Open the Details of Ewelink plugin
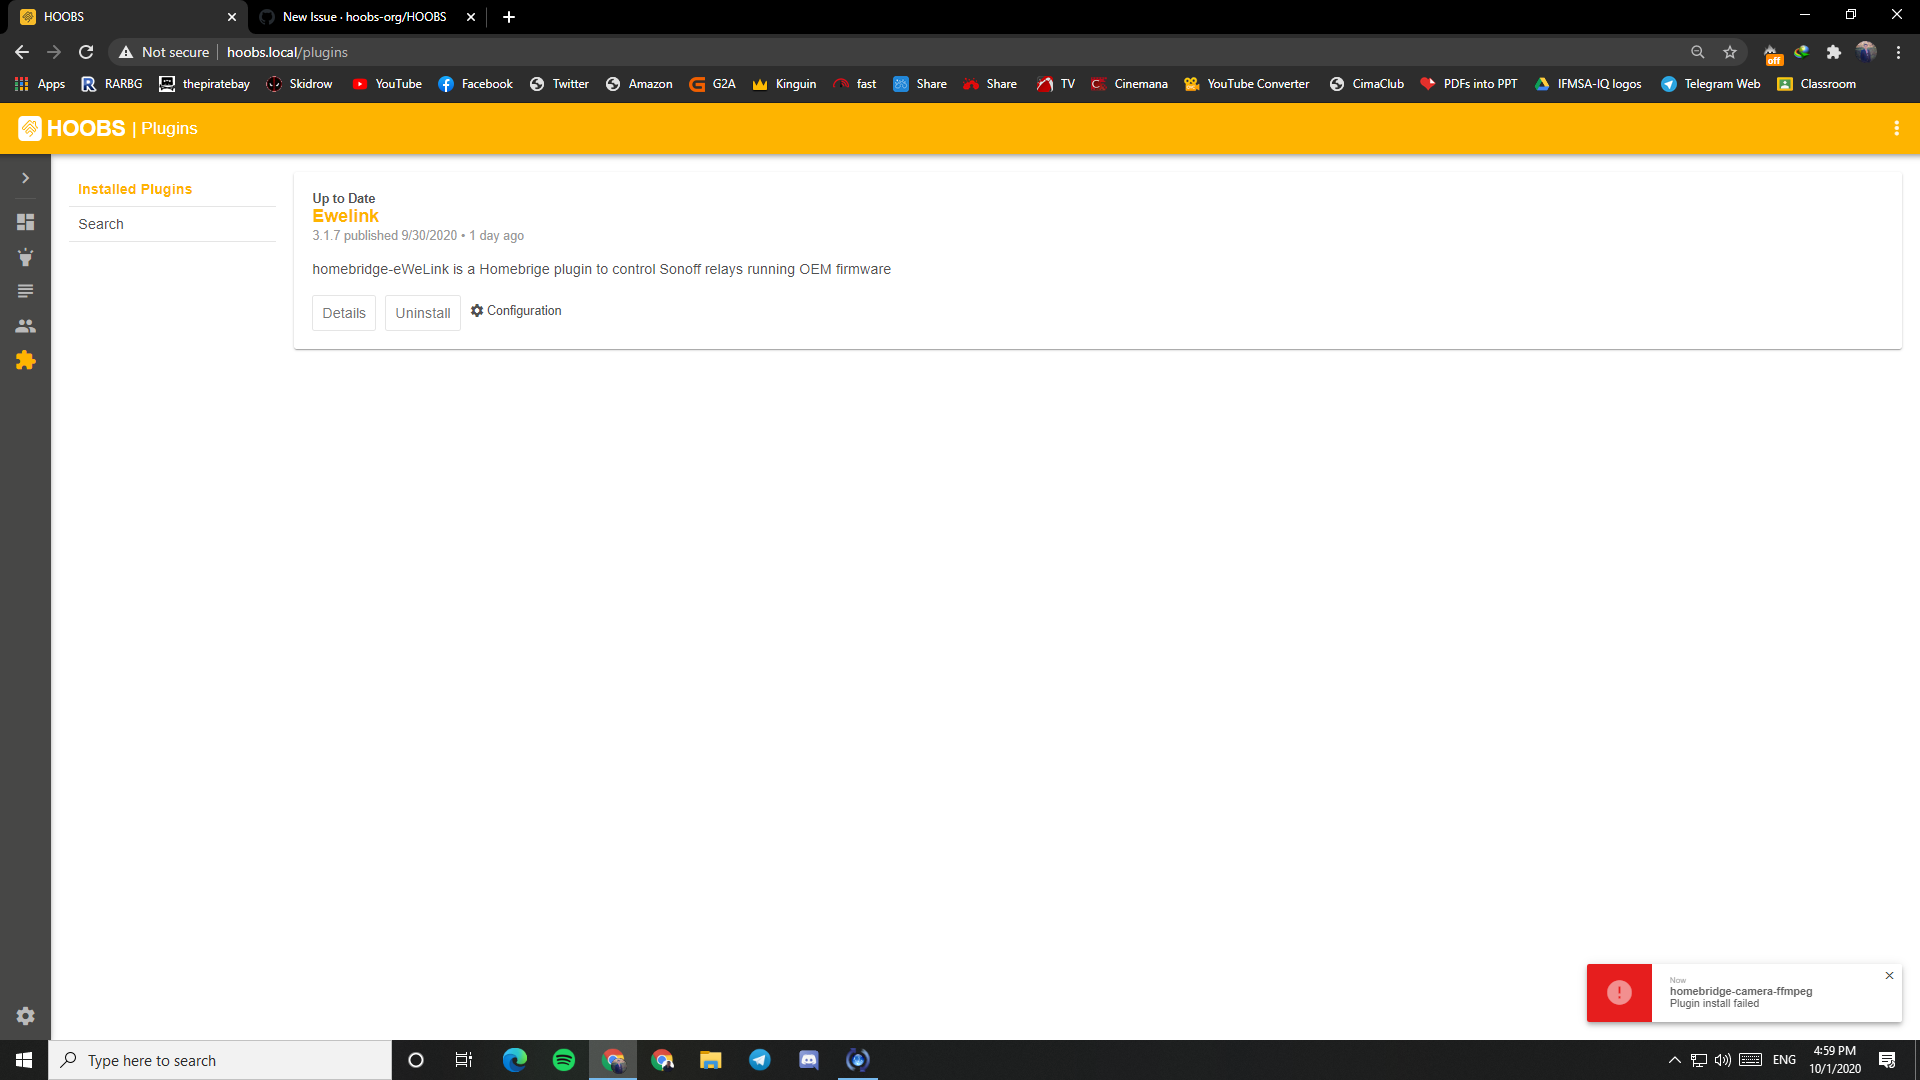Viewport: 1920px width, 1080px height. click(x=343, y=312)
